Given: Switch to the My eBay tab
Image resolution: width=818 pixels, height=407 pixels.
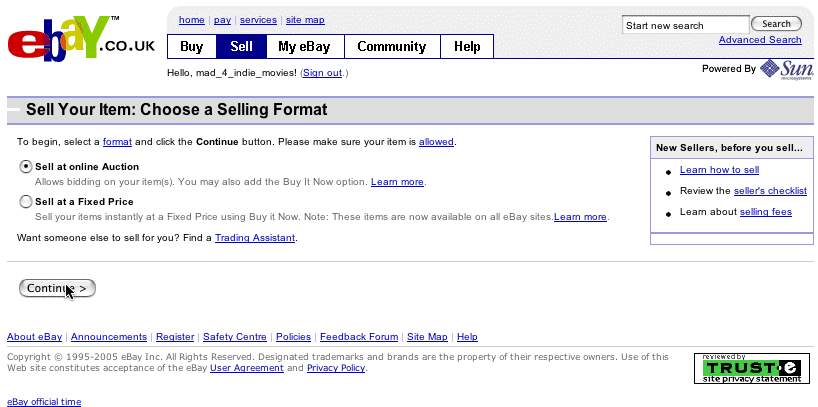Looking at the screenshot, I should click(x=305, y=47).
